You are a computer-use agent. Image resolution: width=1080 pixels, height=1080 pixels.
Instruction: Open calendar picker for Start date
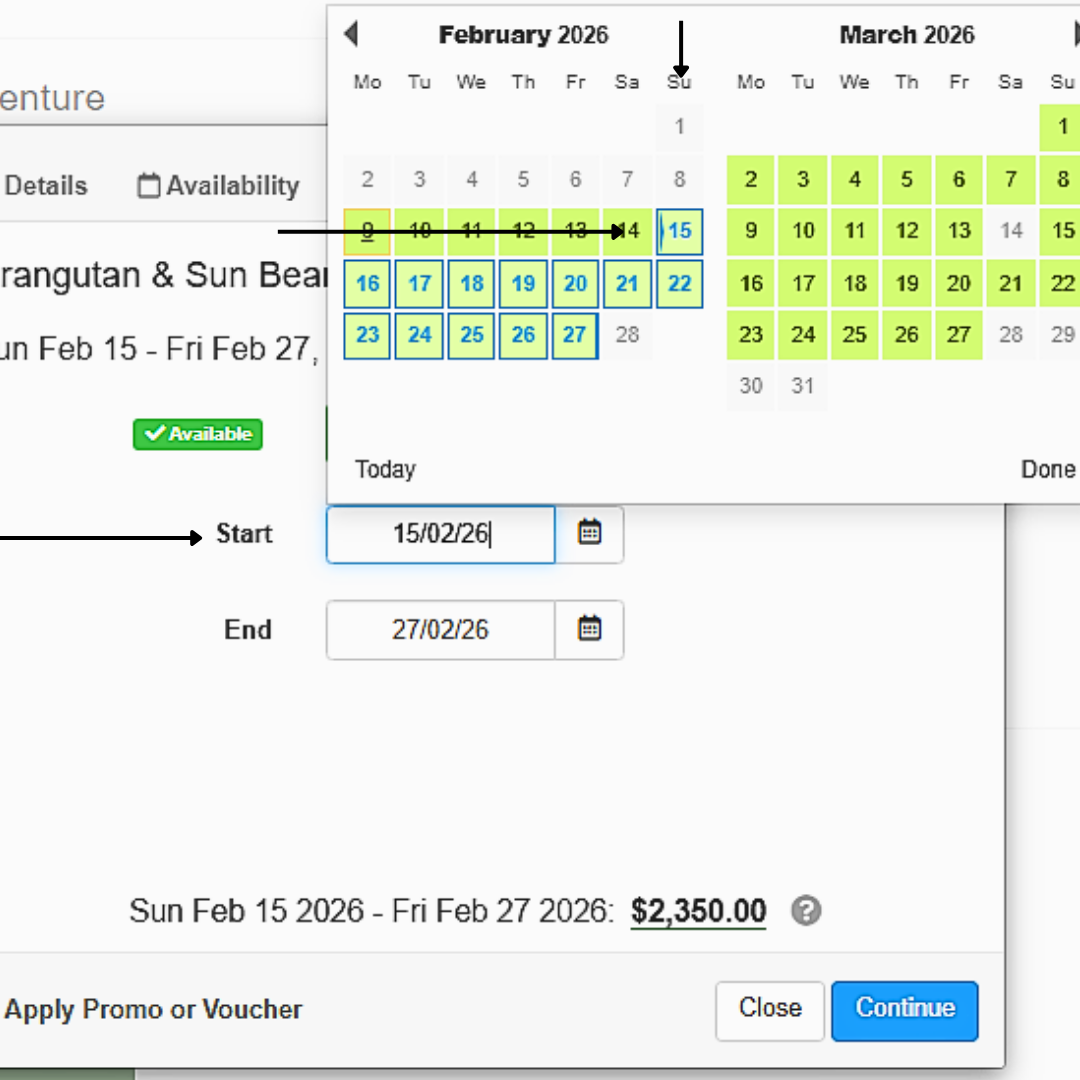[590, 534]
